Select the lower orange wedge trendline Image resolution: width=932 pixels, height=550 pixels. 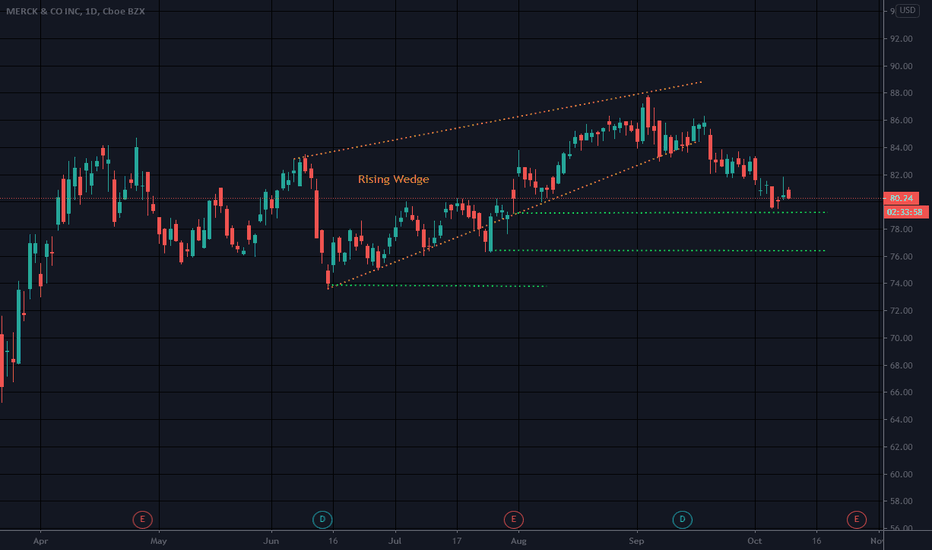513,214
